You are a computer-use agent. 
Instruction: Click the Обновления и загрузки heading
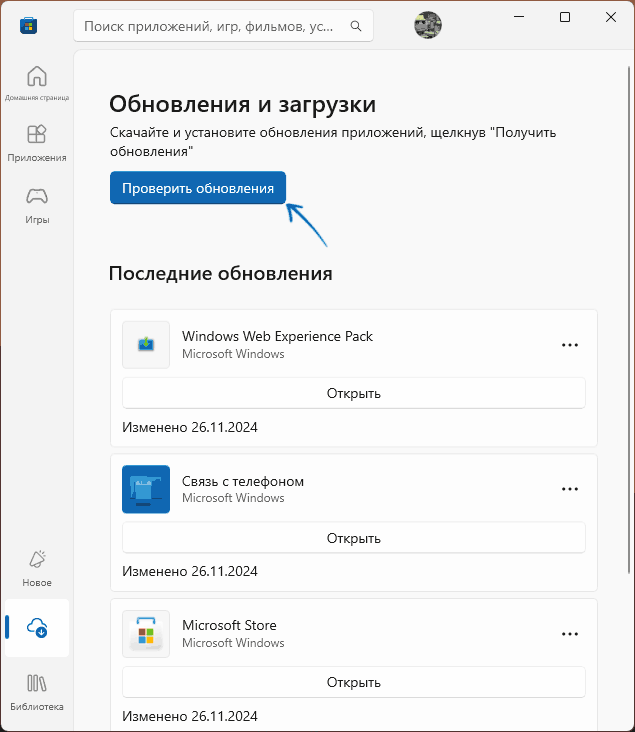[x=242, y=104]
